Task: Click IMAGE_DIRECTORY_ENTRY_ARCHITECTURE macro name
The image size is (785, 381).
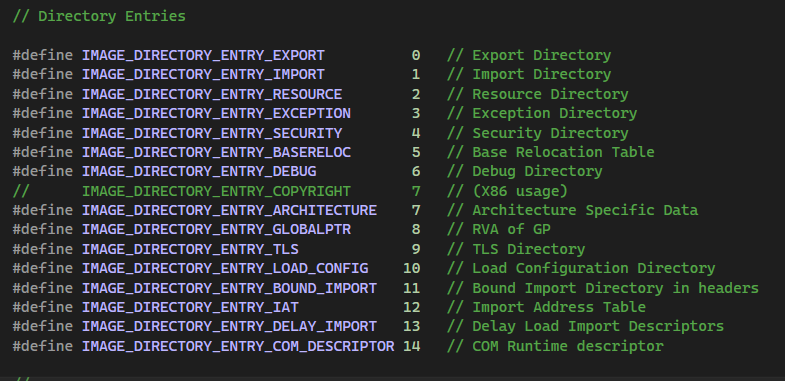Action: click(x=229, y=210)
